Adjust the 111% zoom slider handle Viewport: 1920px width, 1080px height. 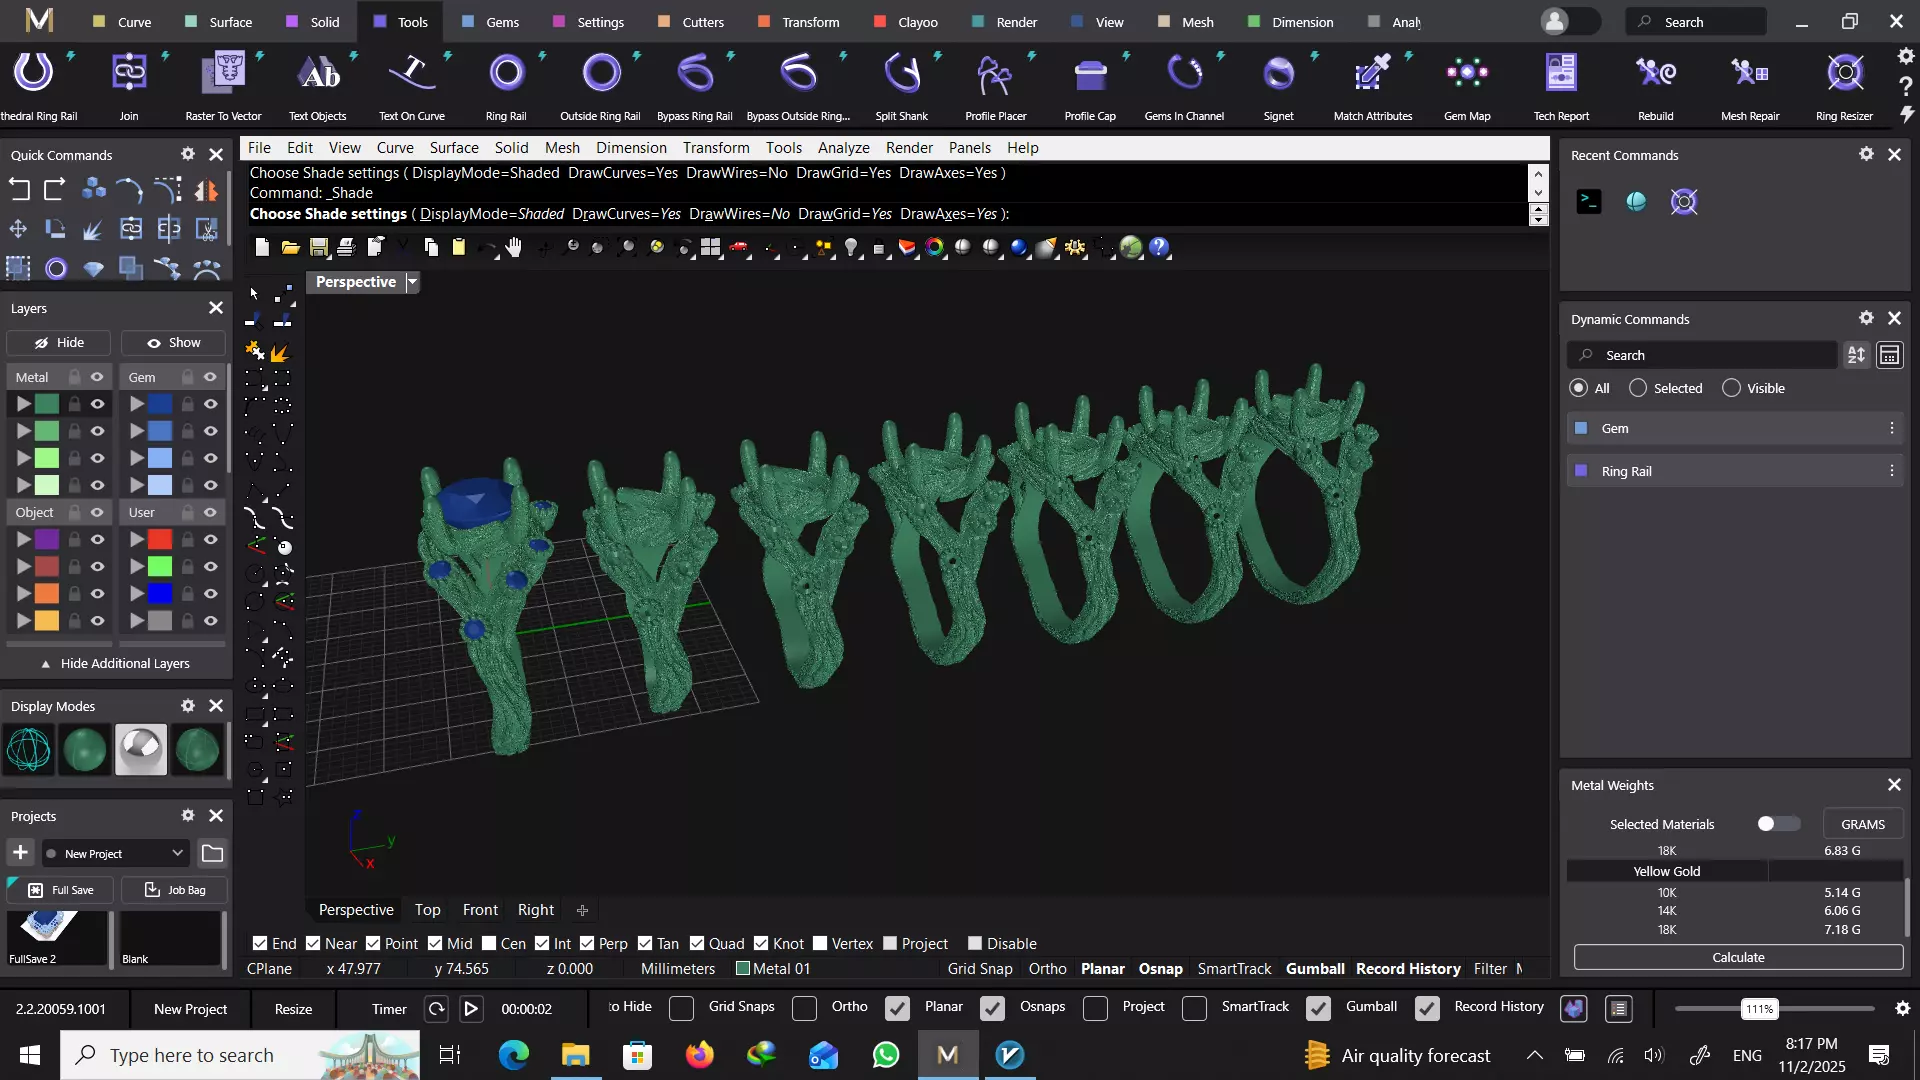tap(1759, 1009)
